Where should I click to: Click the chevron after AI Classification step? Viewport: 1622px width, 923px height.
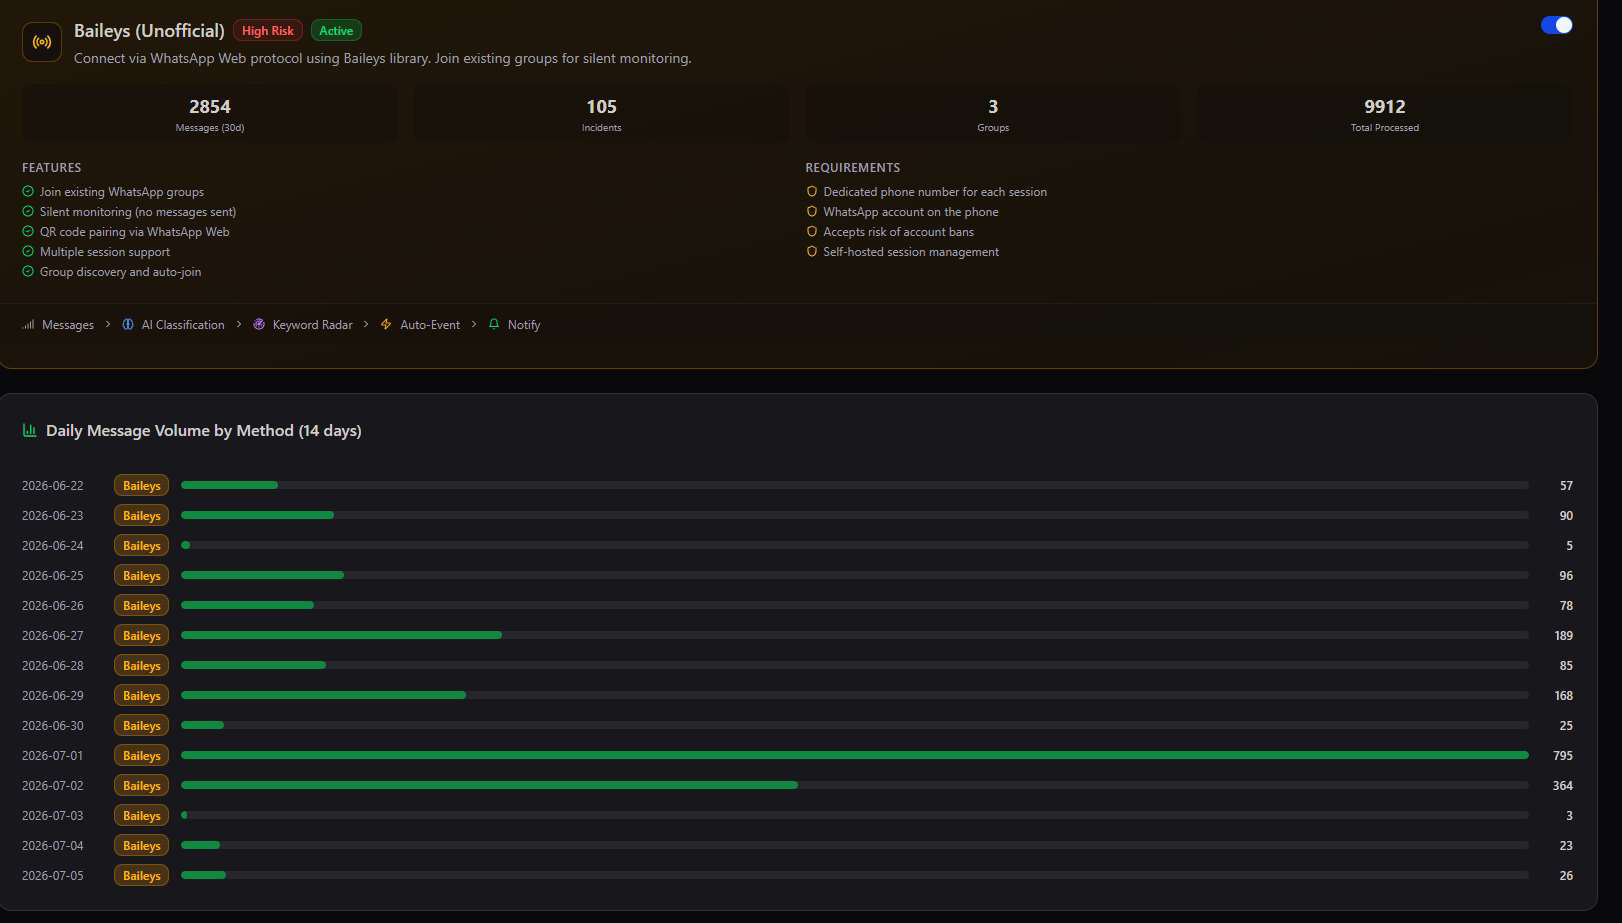pyautogui.click(x=239, y=324)
